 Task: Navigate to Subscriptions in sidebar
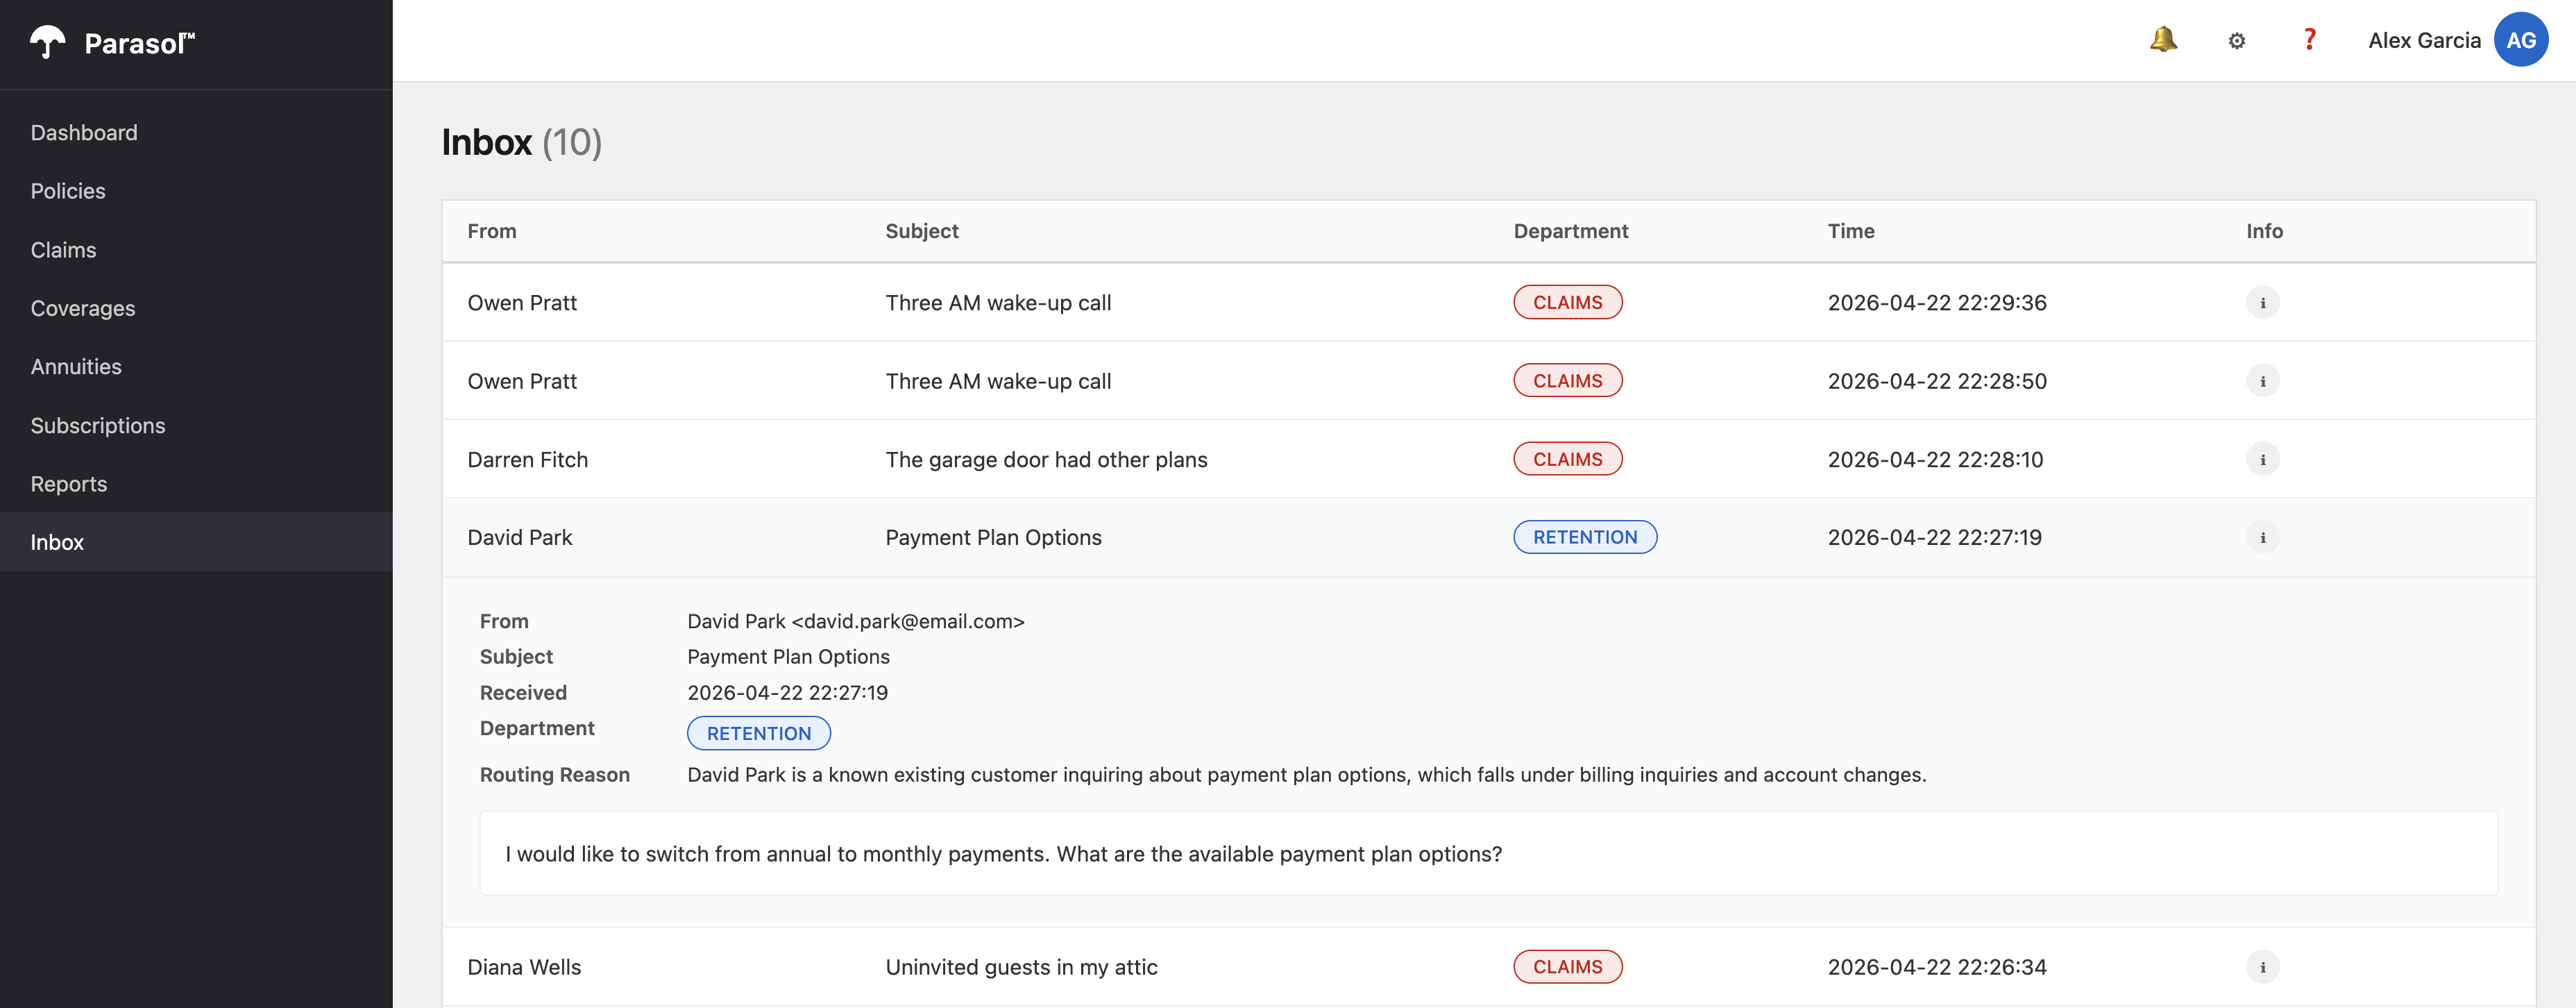[98, 425]
